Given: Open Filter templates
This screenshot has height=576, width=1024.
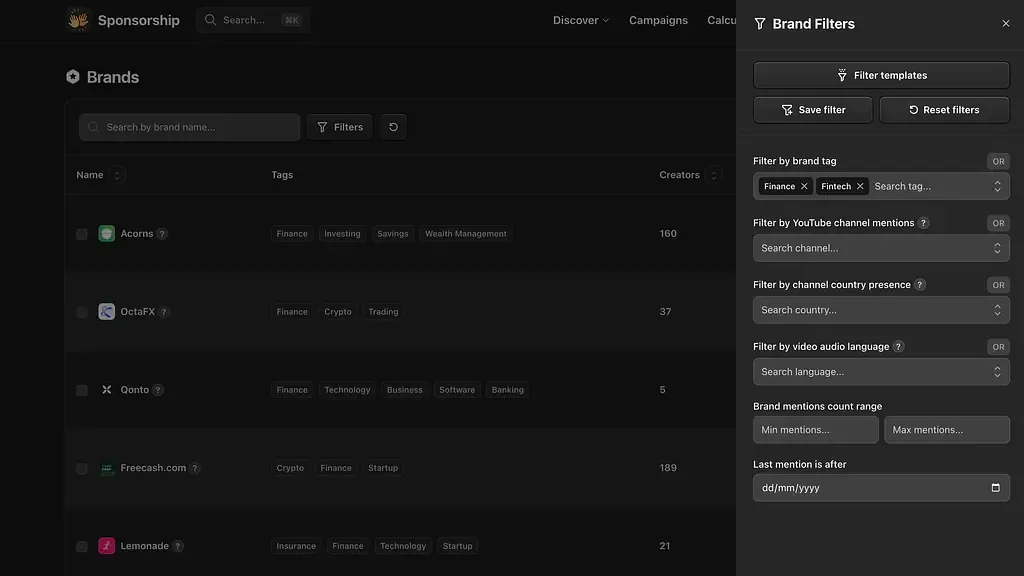Looking at the screenshot, I should [x=881, y=75].
